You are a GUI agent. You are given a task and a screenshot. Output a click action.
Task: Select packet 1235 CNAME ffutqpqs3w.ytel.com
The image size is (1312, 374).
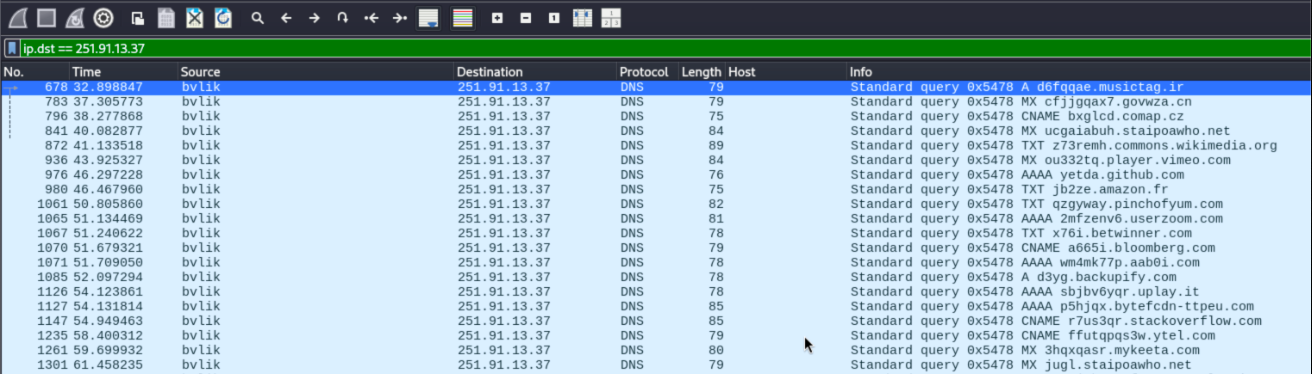tap(656, 336)
